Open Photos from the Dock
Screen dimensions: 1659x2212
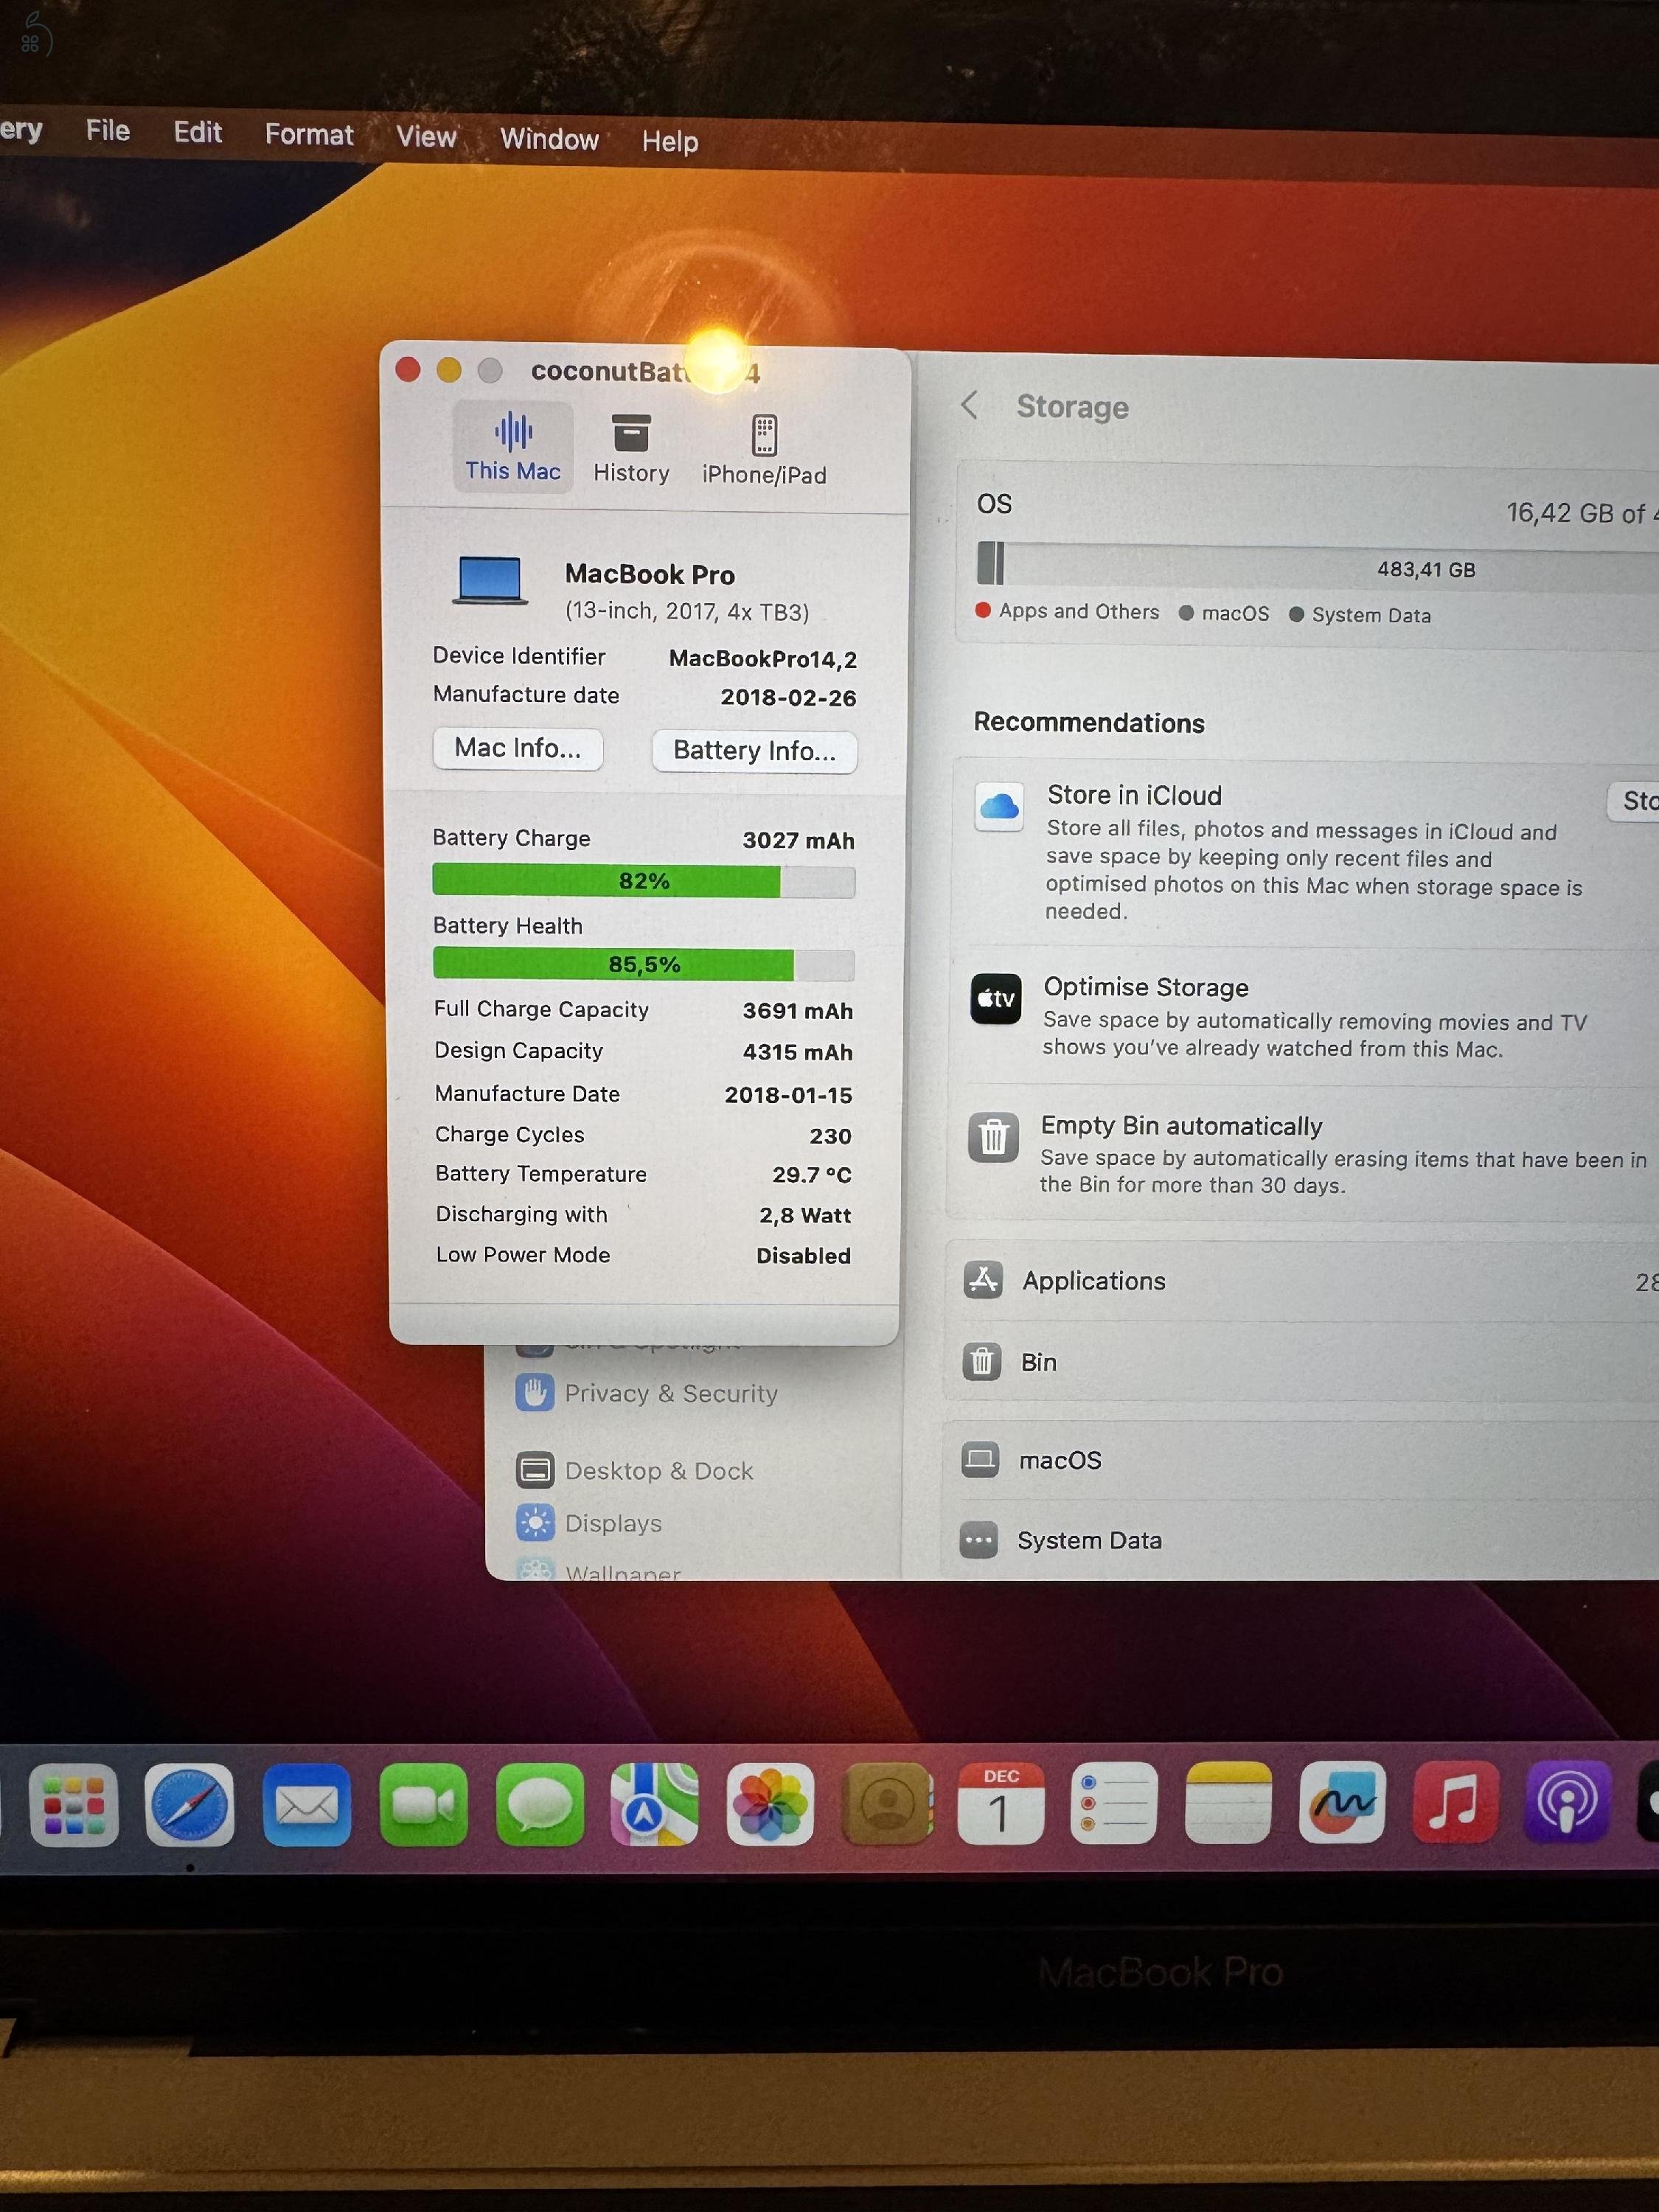(770, 1804)
